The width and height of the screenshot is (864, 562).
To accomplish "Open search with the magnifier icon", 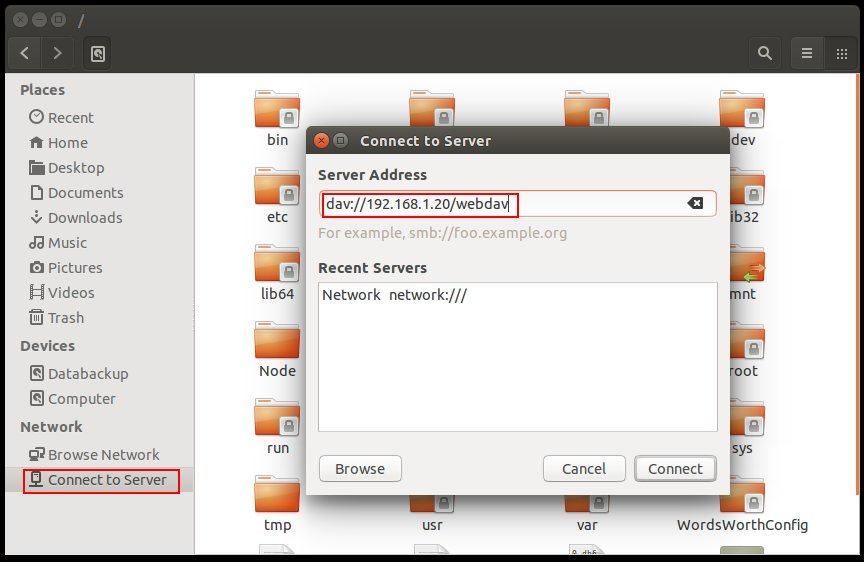I will click(764, 53).
